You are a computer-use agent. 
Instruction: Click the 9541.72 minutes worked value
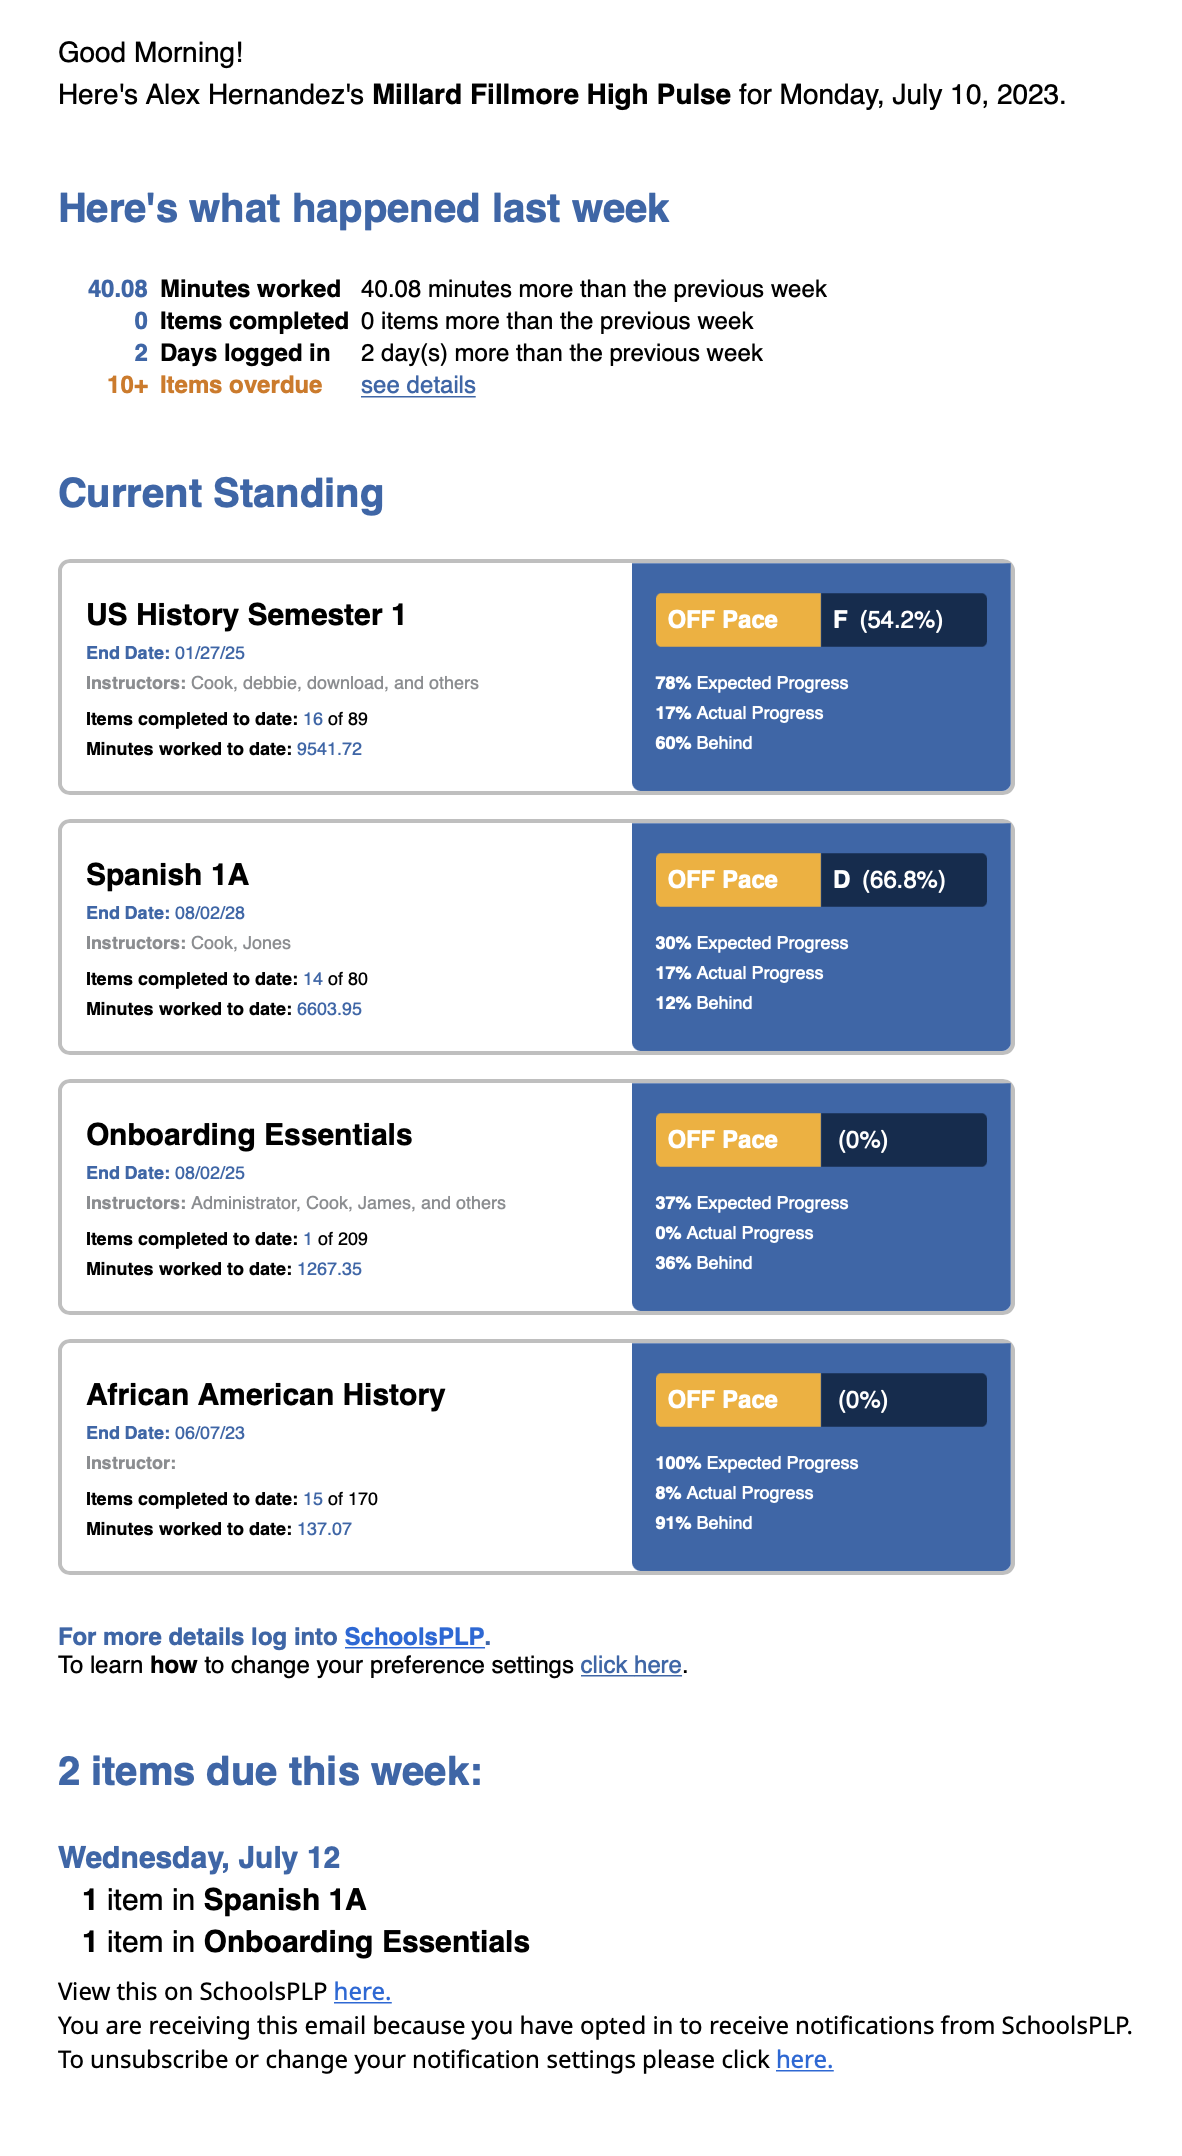pos(329,749)
